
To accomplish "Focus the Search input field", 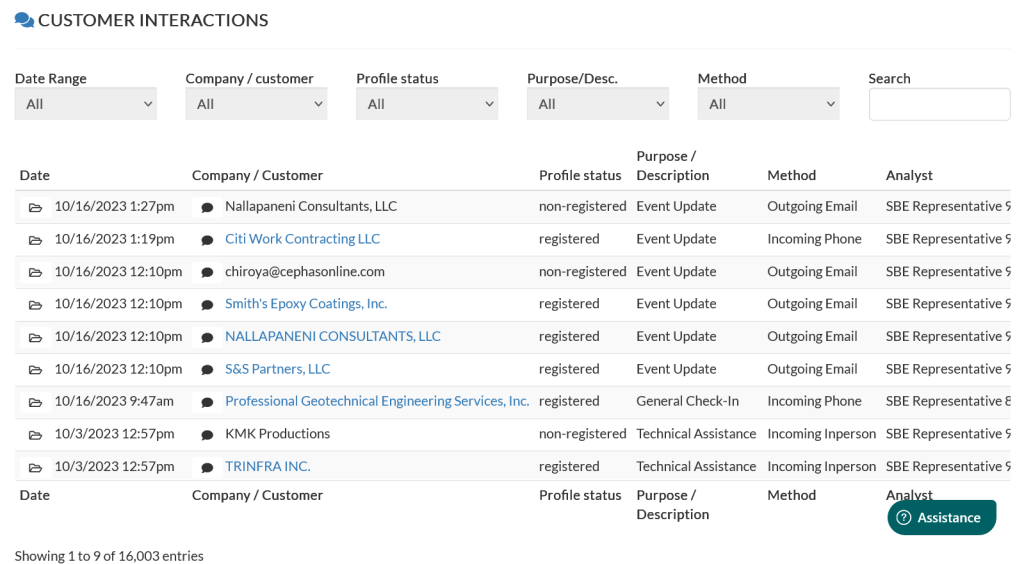I will click(939, 104).
